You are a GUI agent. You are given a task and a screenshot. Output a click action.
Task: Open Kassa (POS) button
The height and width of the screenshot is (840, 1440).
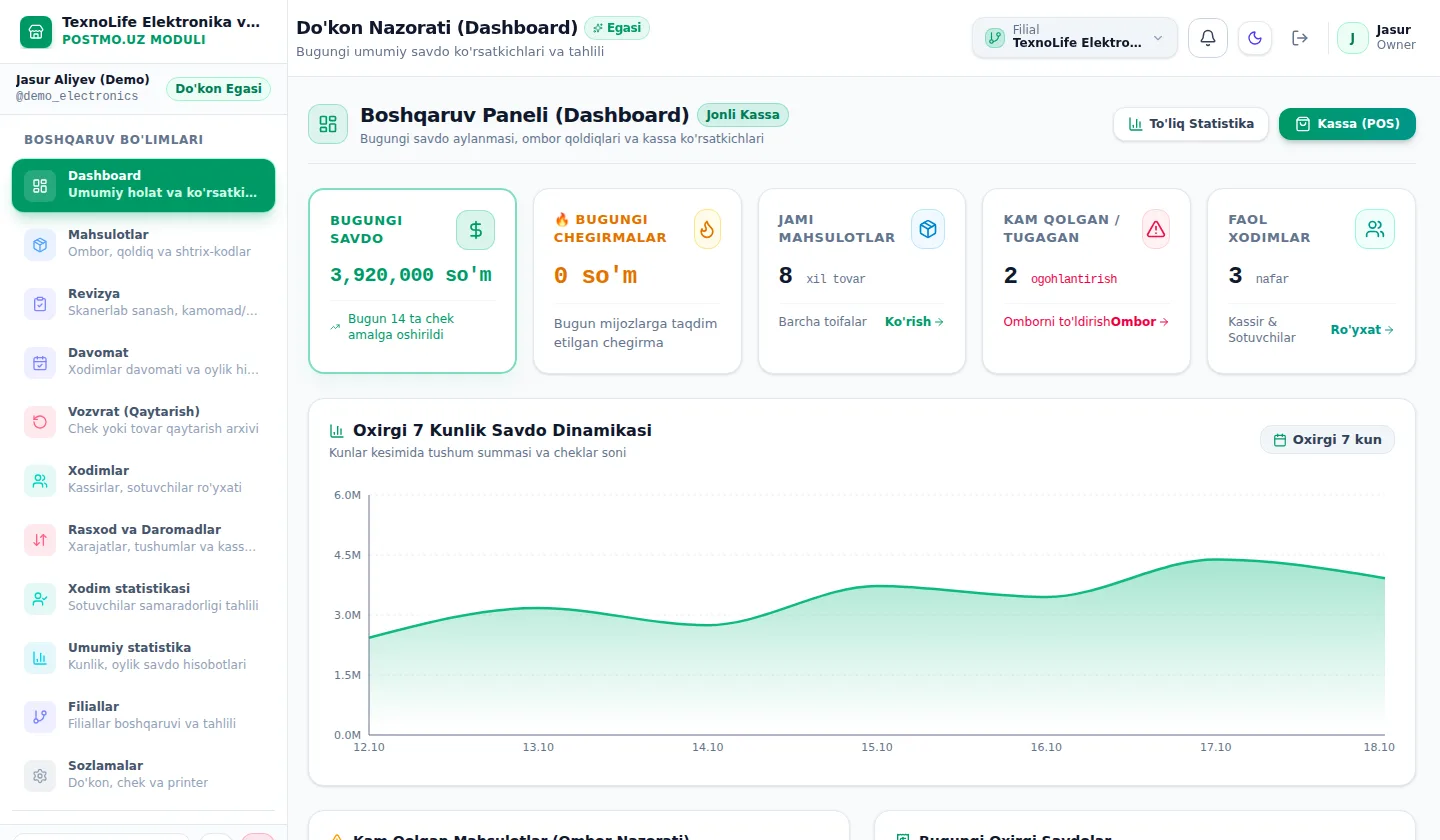tap(1347, 124)
